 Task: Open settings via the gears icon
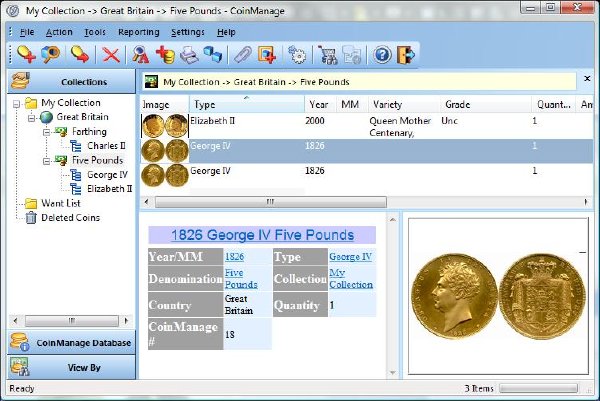click(x=297, y=54)
